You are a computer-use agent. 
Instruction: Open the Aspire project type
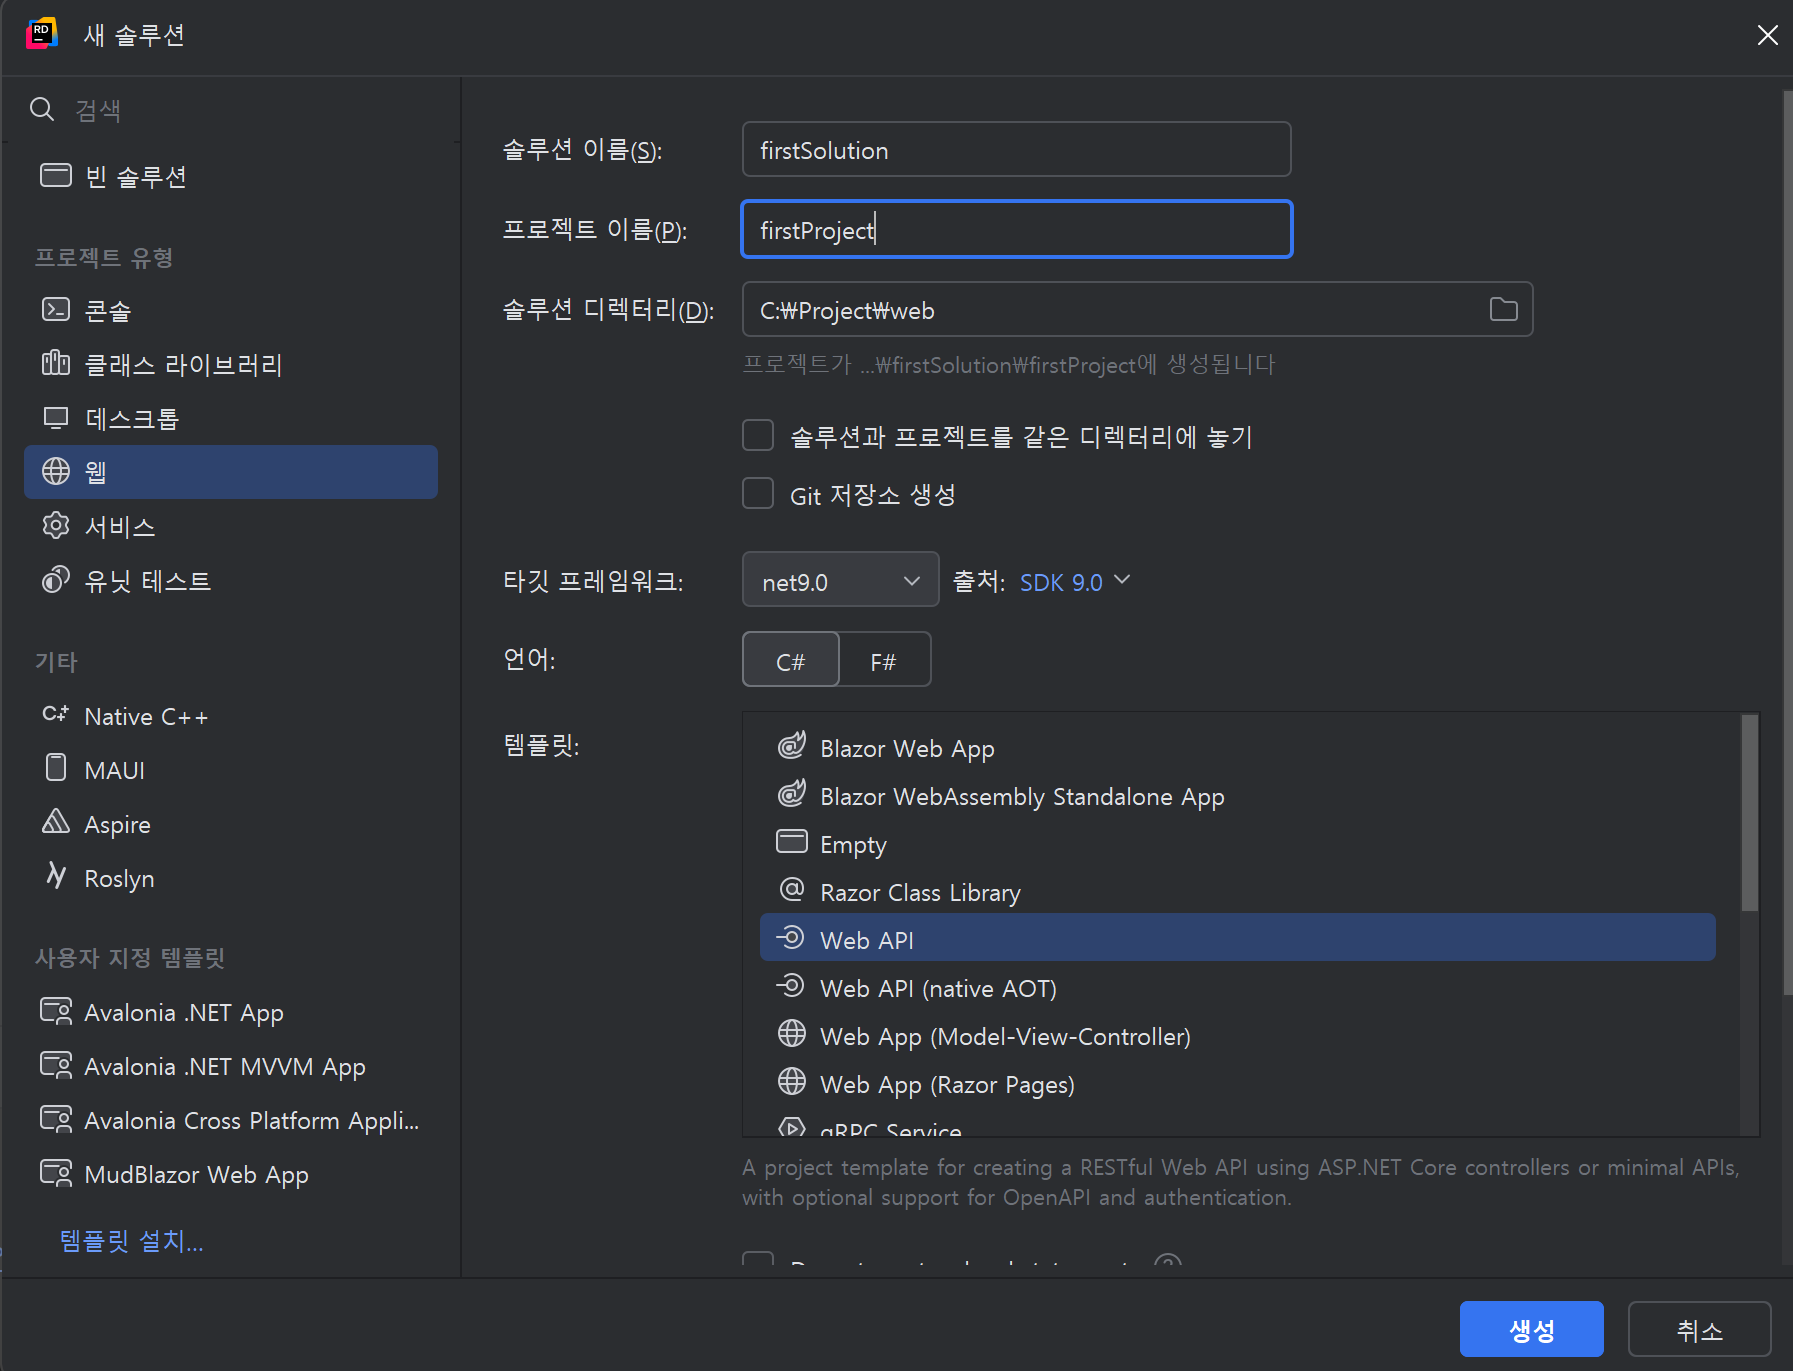click(x=230, y=824)
